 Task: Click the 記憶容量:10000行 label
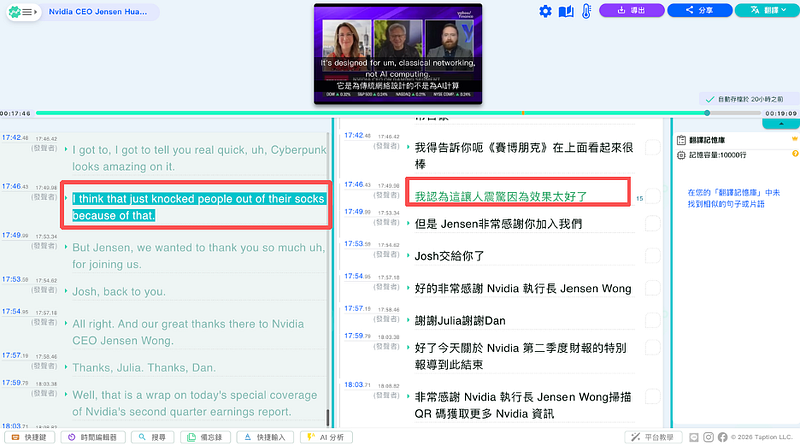[x=717, y=155]
